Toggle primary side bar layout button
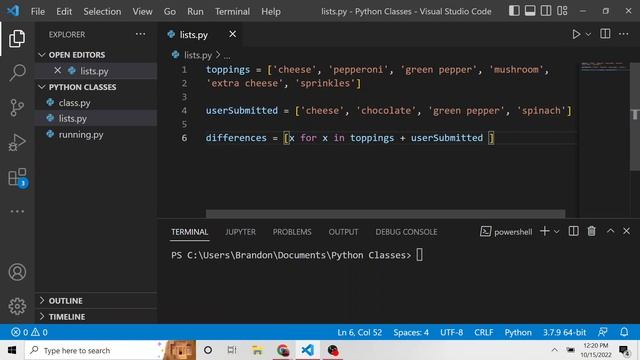This screenshot has height=360, width=640. click(x=514, y=11)
